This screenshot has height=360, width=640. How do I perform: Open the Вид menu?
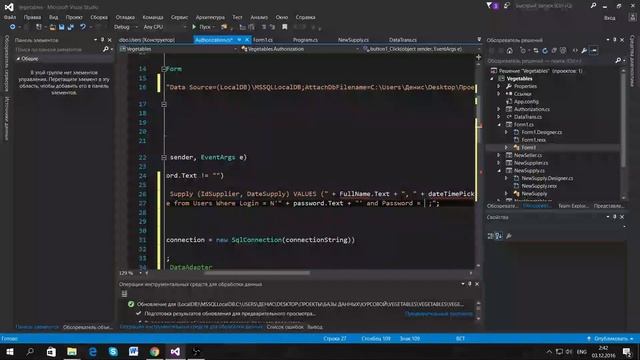(53, 17)
